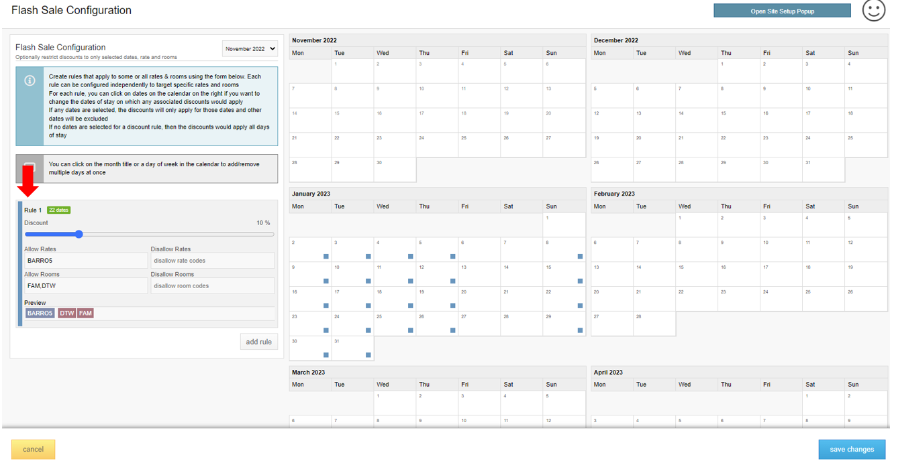This screenshot has width=898, height=464.
Task: Focus the Disallow Rates input field
Action: (212, 261)
